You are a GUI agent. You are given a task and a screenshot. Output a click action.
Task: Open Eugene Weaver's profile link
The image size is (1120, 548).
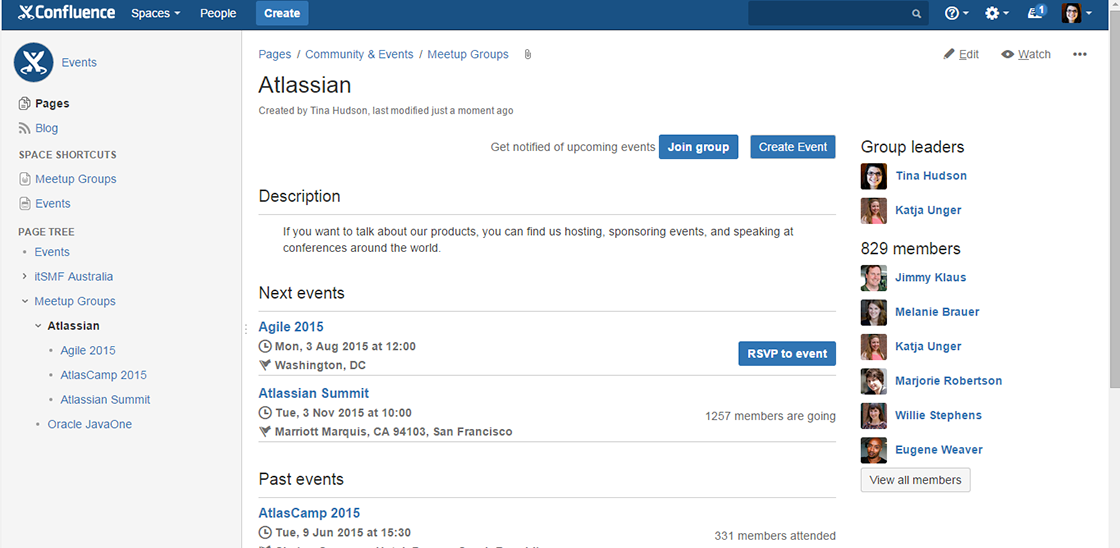point(939,449)
